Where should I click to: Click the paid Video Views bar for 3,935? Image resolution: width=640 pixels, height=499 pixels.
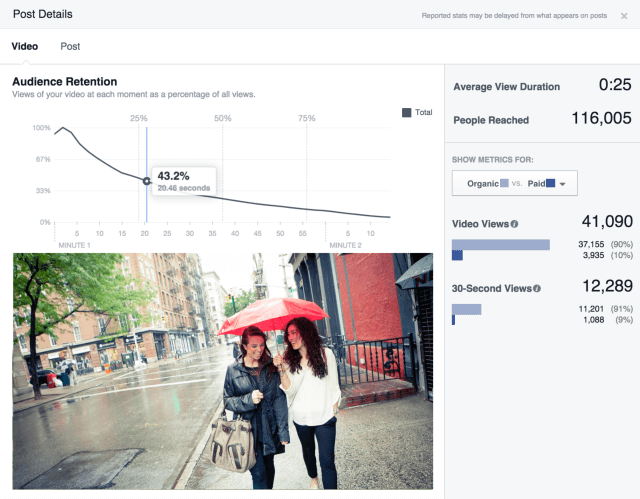pos(457,255)
